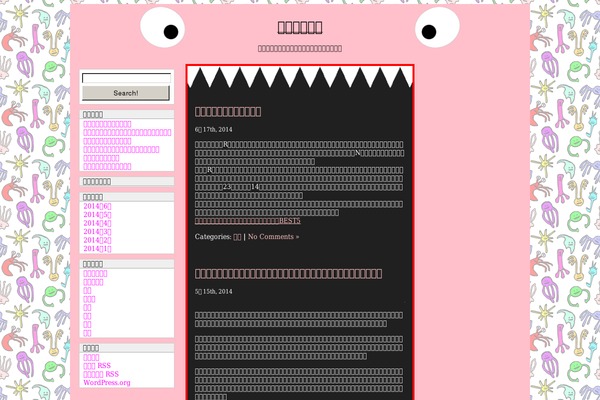The image size is (600, 400).
Task: Follow the link ending in BEST5
Action: tap(248, 221)
